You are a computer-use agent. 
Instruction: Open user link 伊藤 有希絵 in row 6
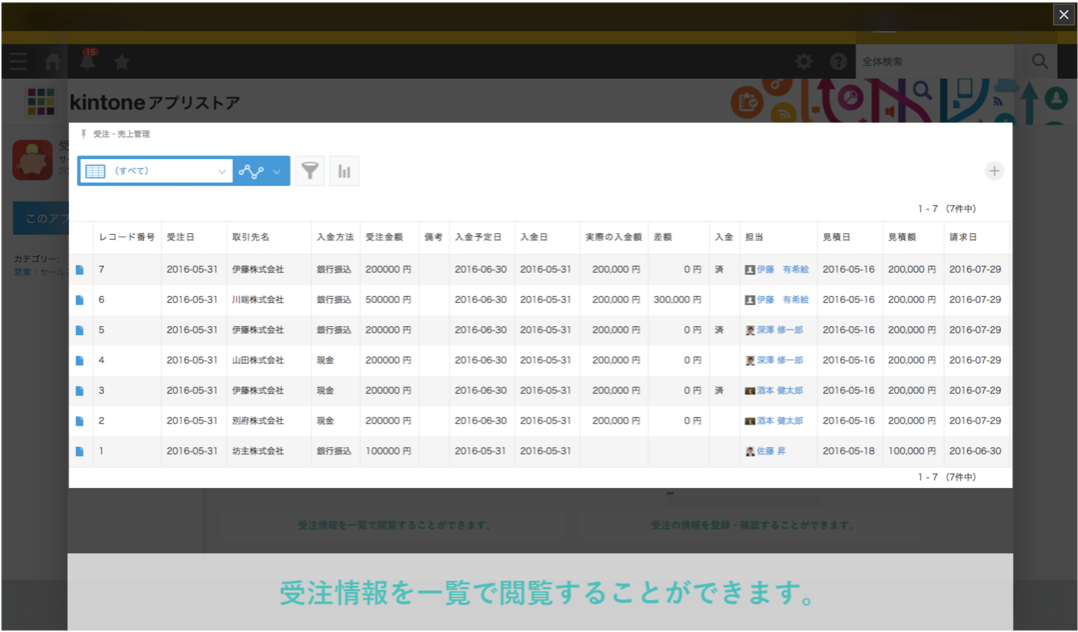782,300
